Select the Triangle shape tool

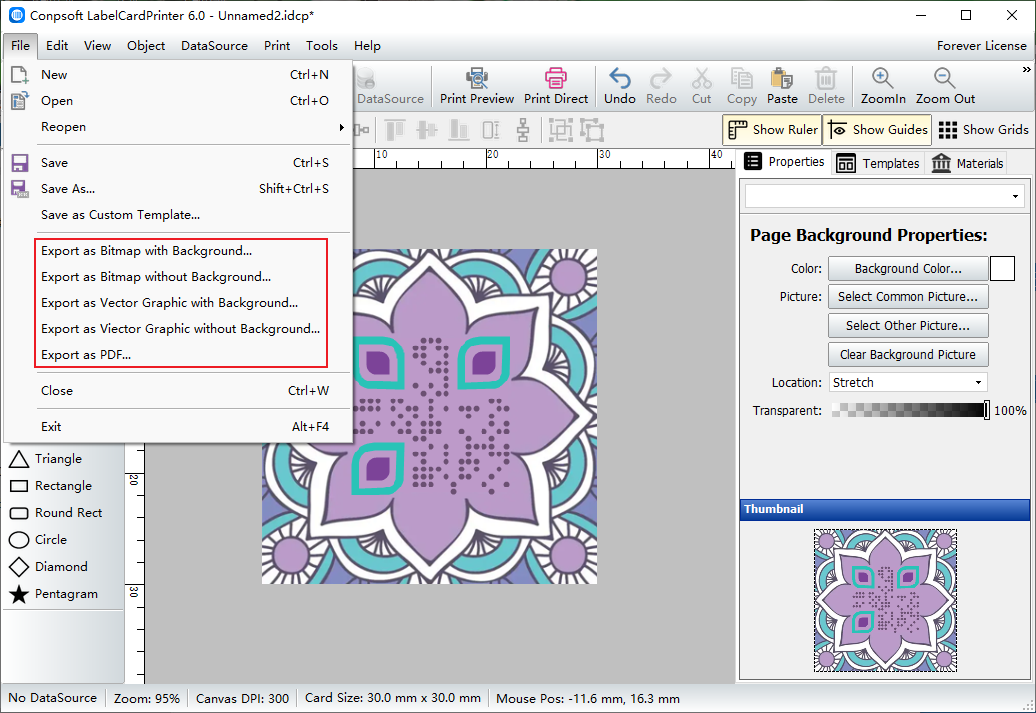click(x=46, y=459)
